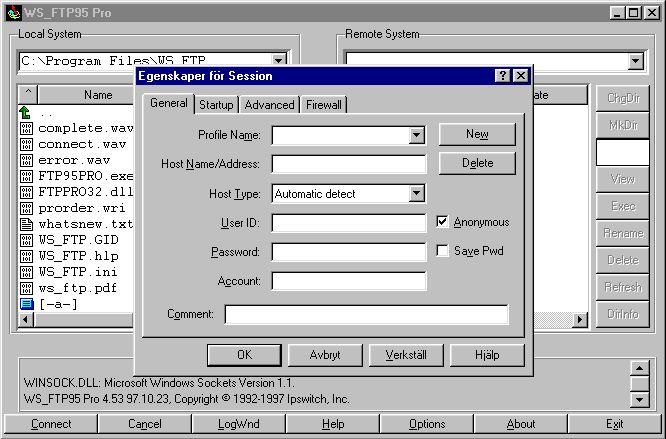Click the WS_FTP95 Pro title bar app icon

pyautogui.click(x=14, y=13)
